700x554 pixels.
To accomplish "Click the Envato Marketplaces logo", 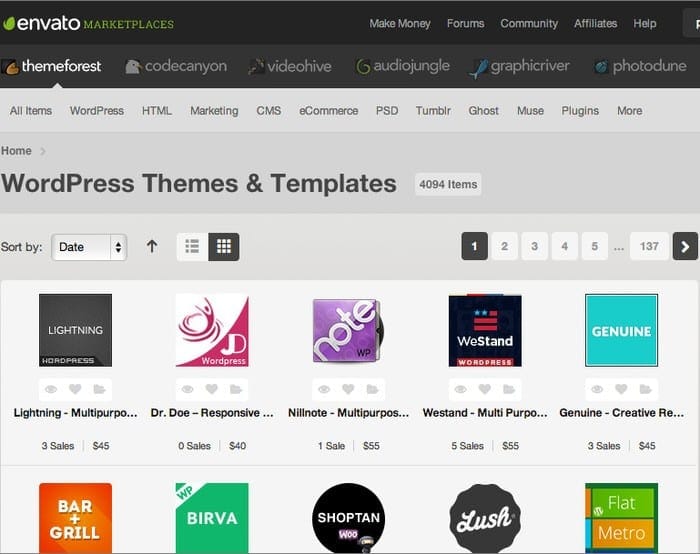I will (x=88, y=23).
